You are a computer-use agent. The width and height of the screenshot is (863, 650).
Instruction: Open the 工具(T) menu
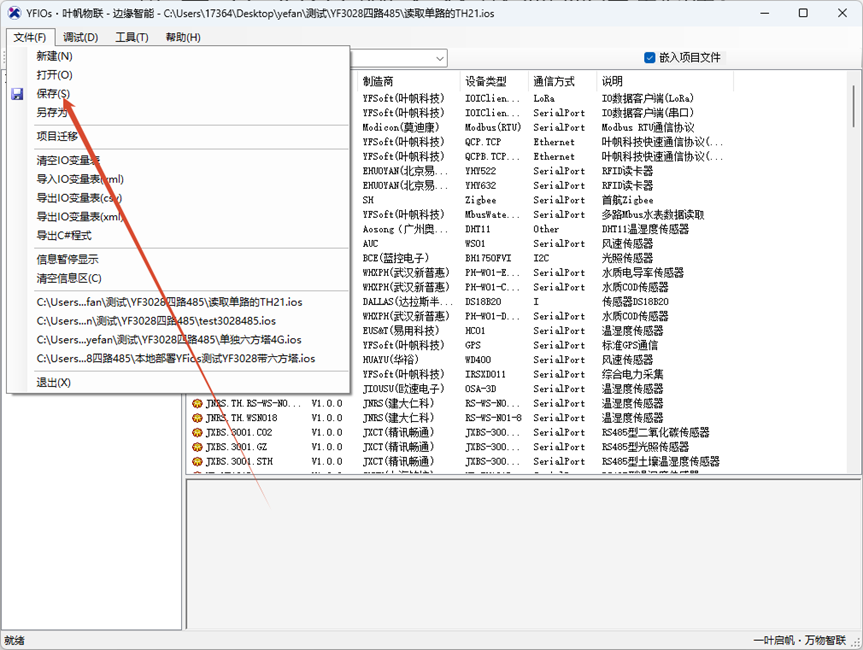132,37
